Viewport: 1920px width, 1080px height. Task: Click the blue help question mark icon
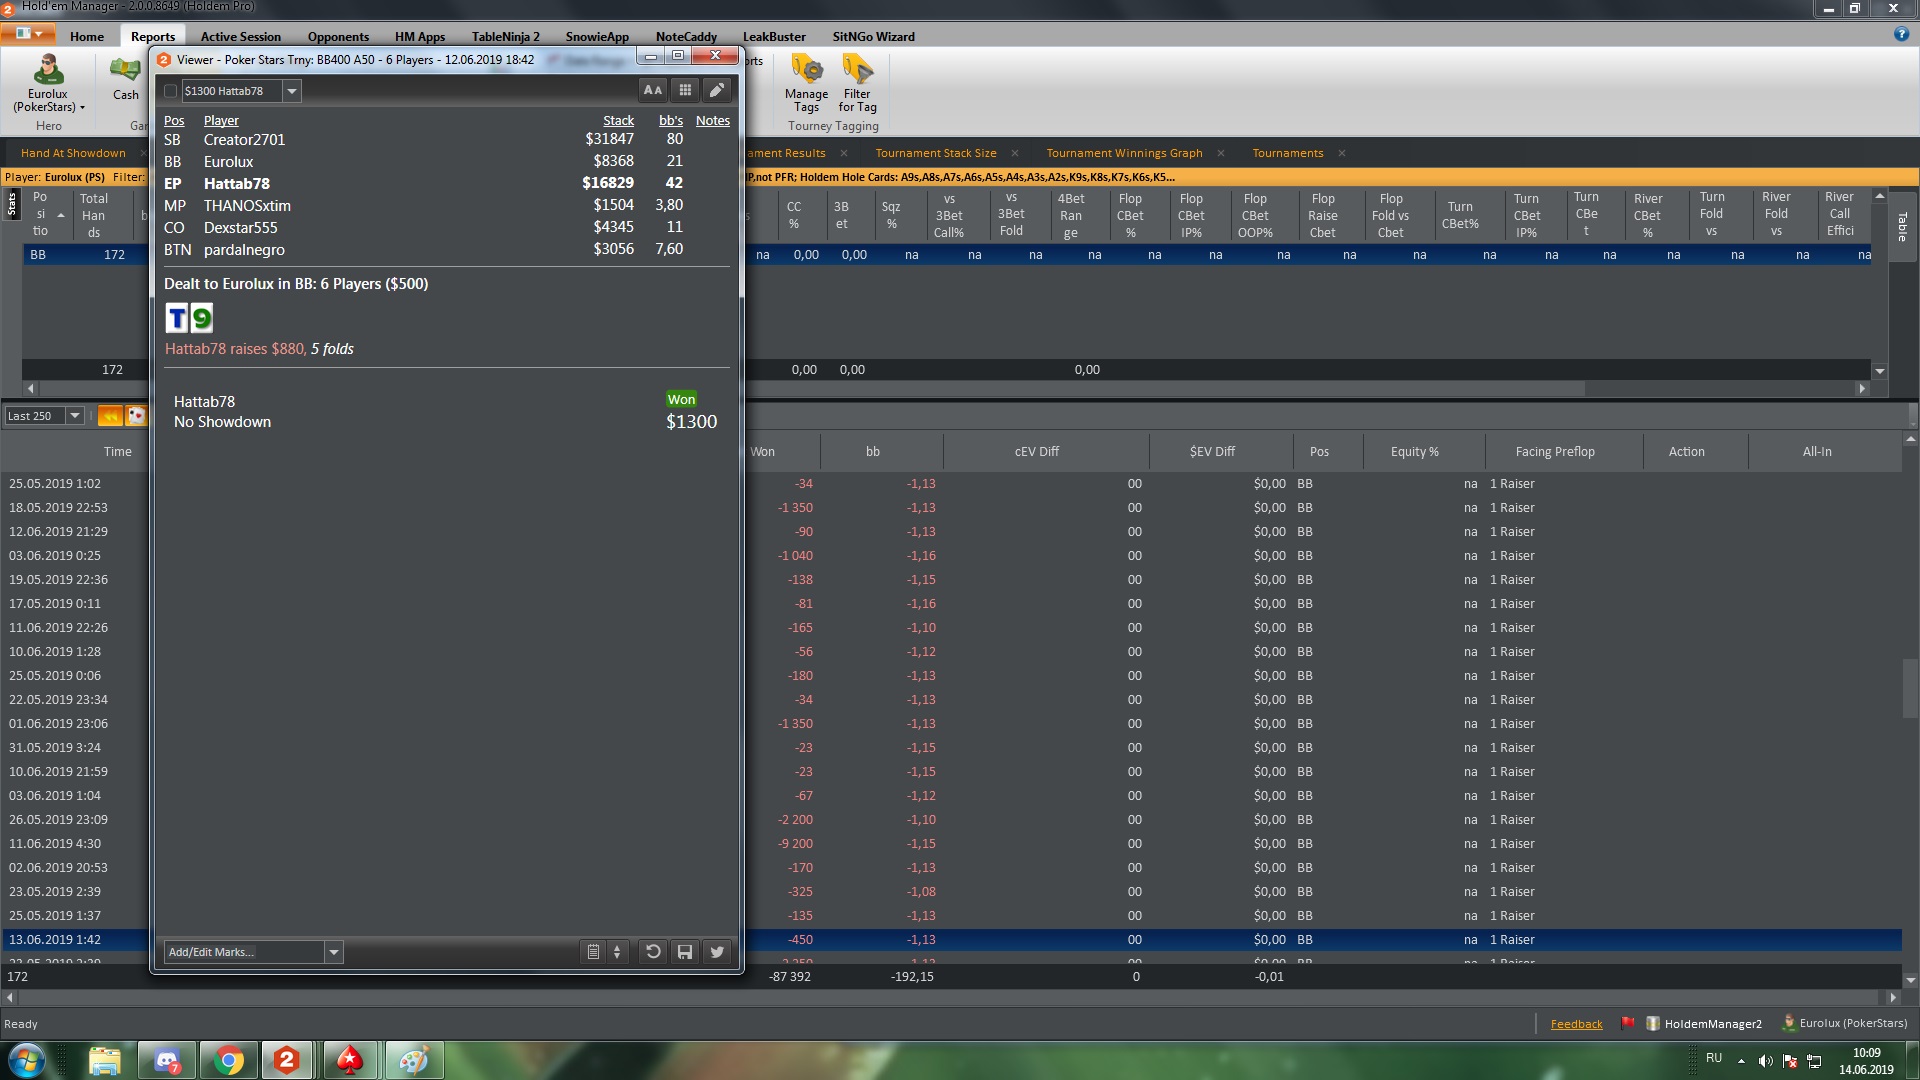click(1901, 34)
